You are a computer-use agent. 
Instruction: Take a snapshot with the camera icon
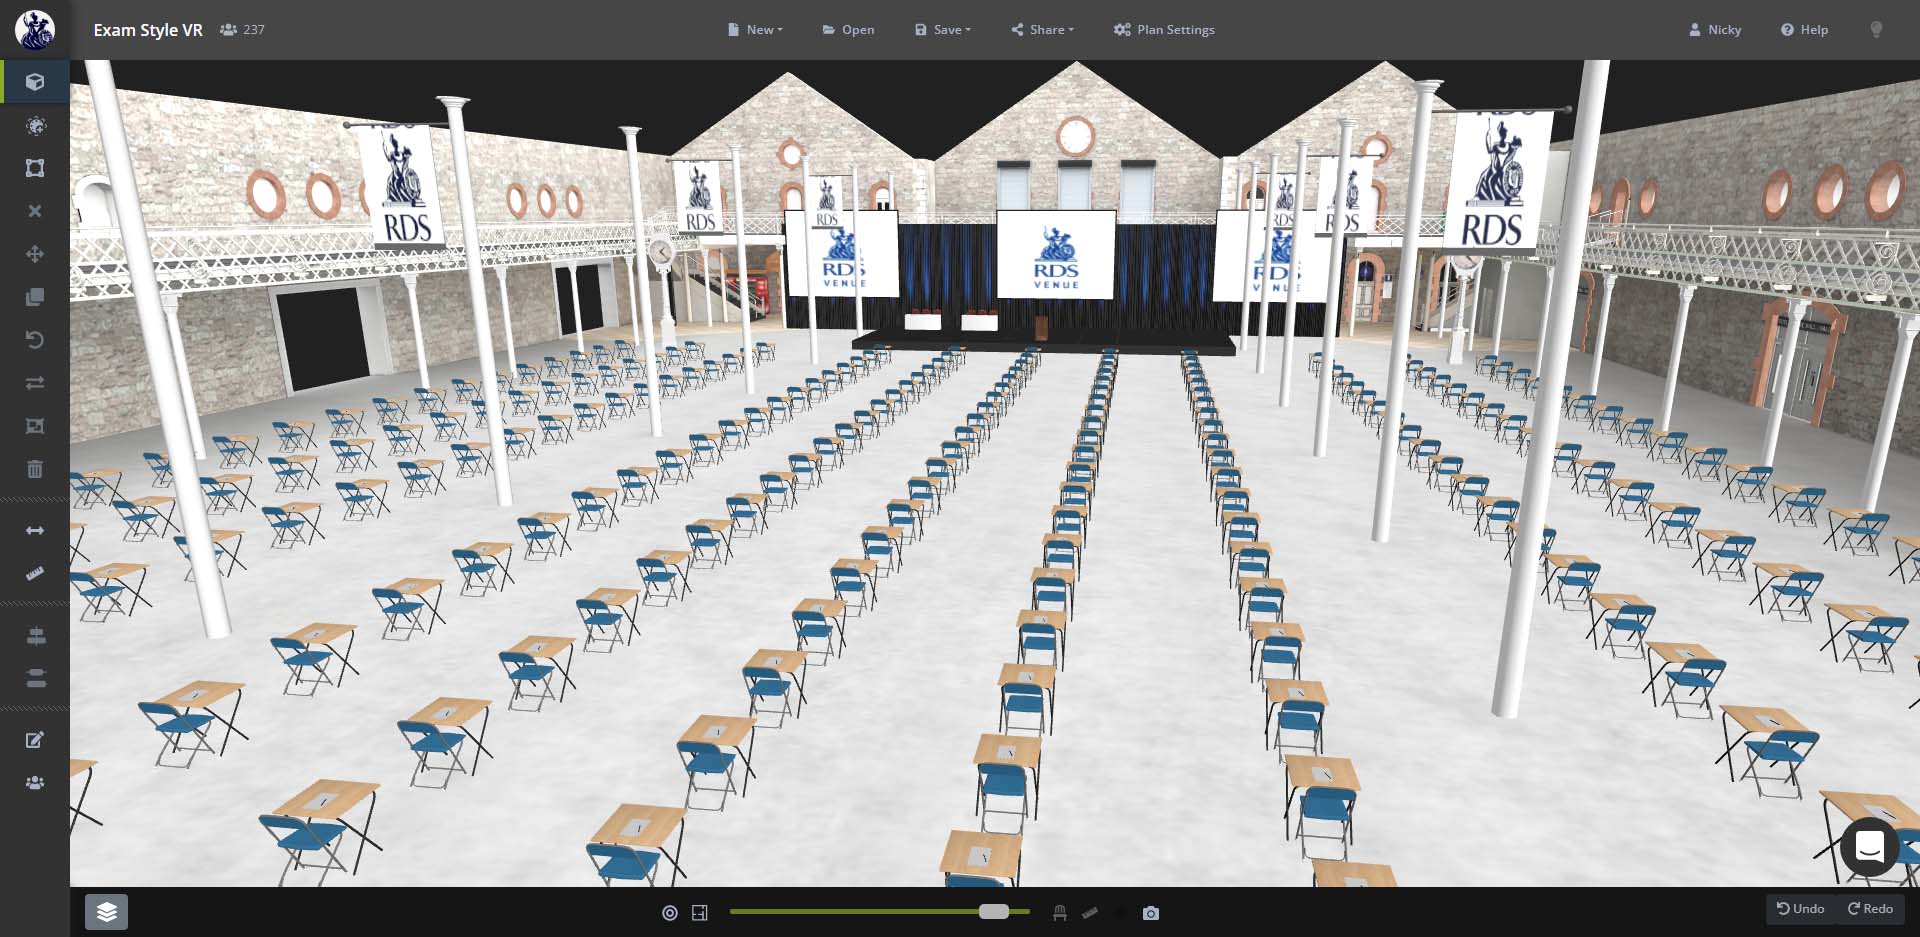(x=1151, y=913)
